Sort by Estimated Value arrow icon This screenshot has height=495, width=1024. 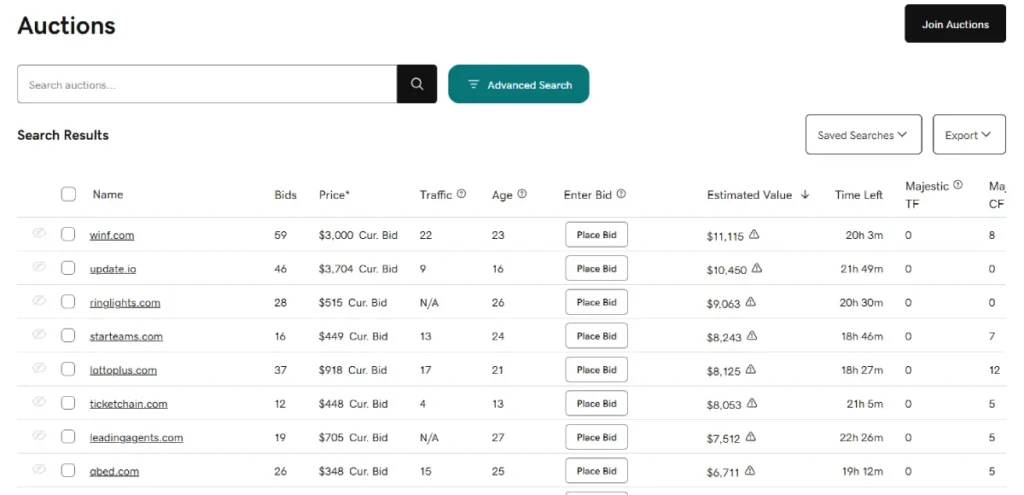coord(805,195)
